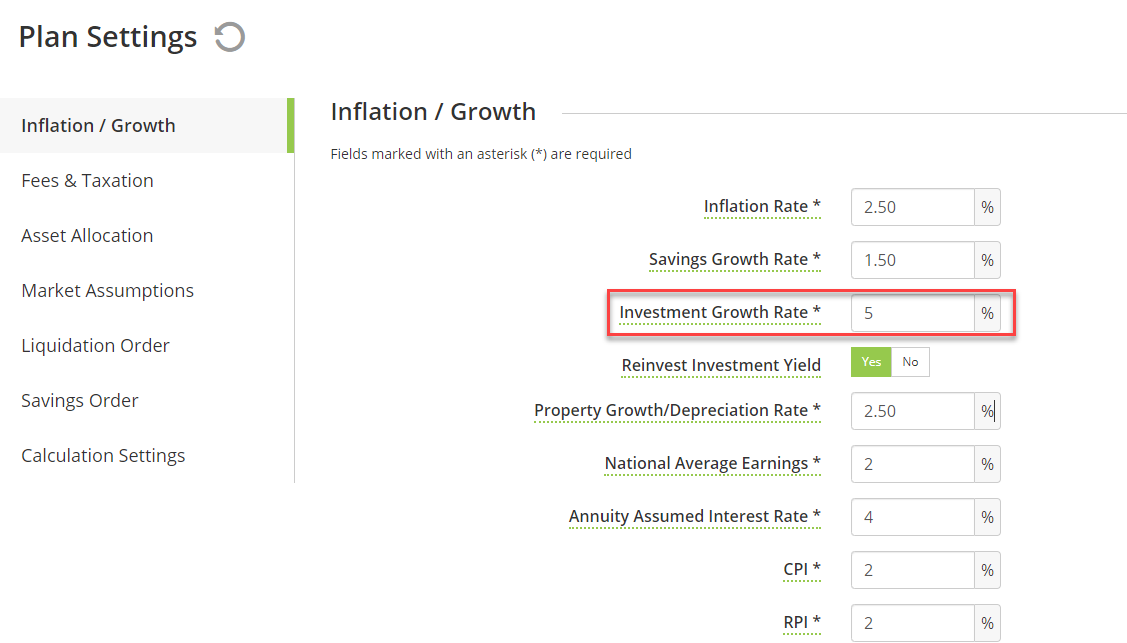Click the Reinvest Investment Yield label
The image size is (1127, 643).
(x=721, y=366)
